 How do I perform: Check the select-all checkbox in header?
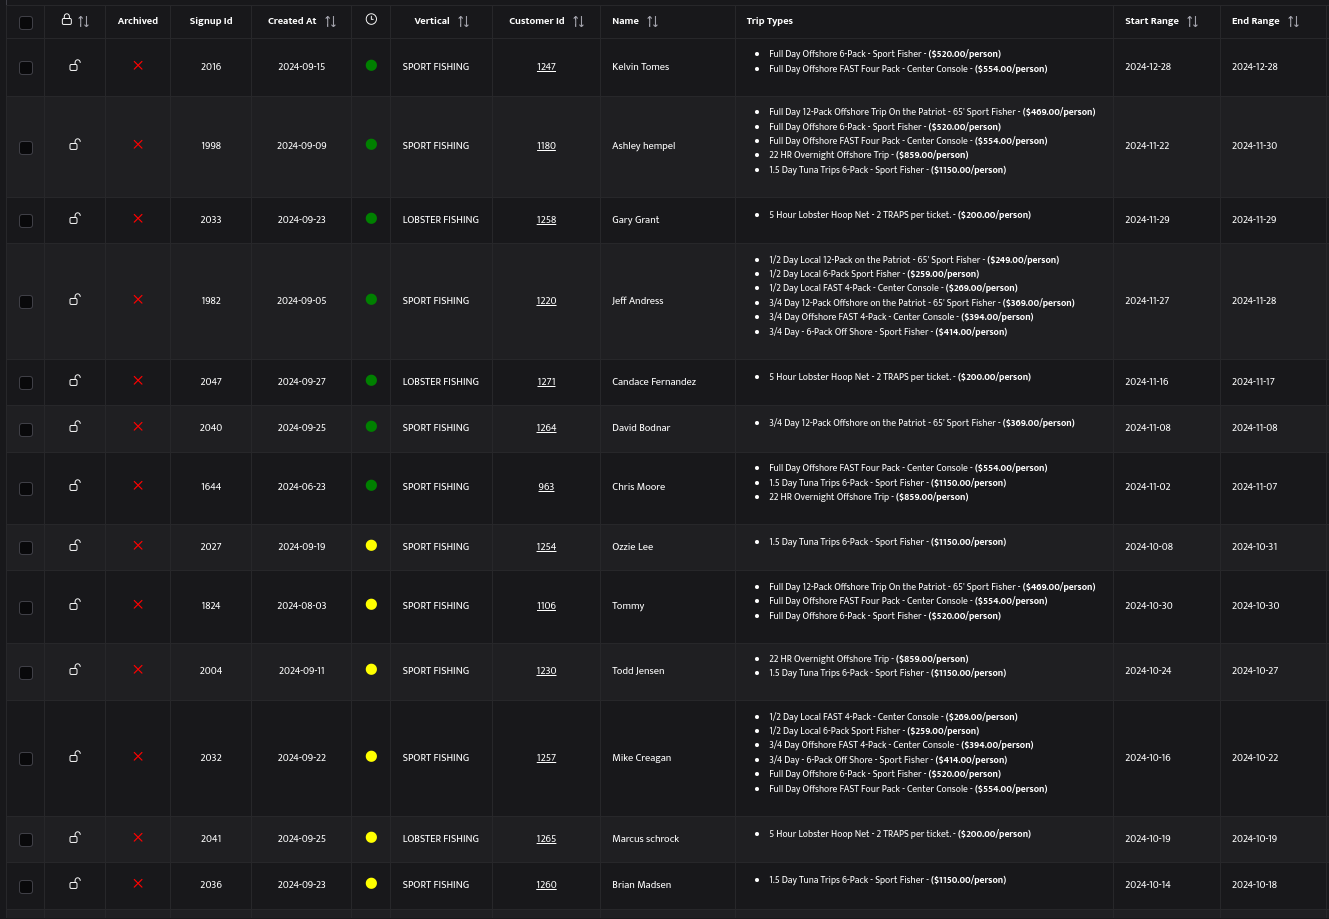26,22
